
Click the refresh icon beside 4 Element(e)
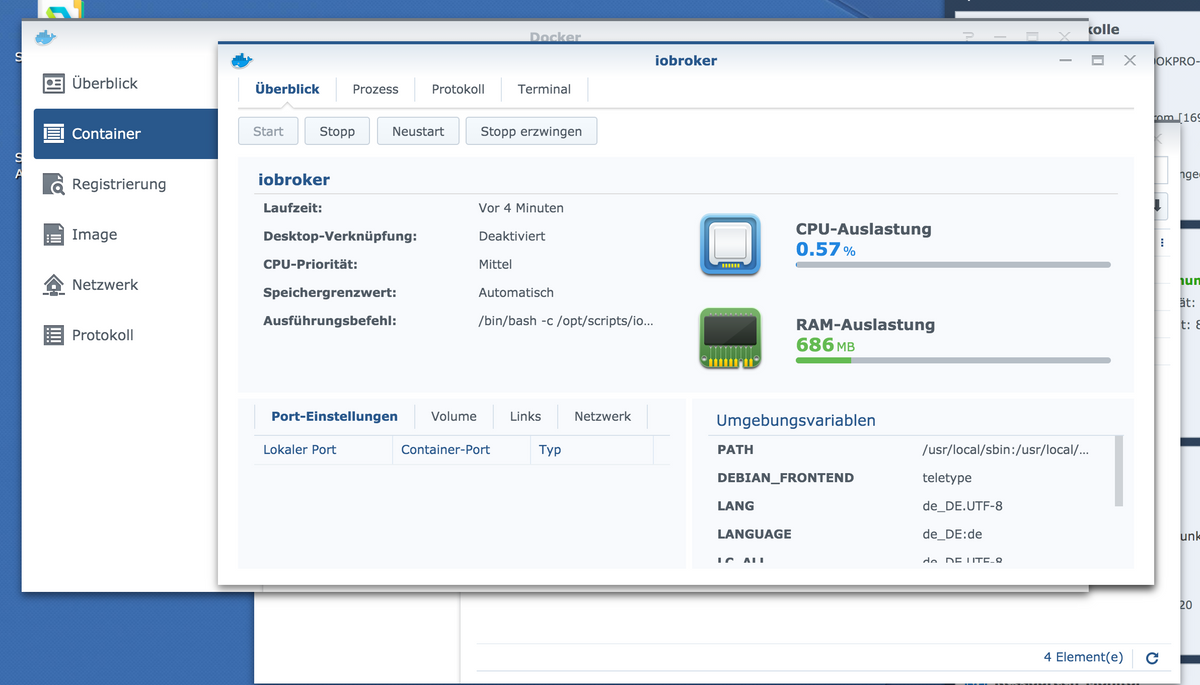[1152, 658]
